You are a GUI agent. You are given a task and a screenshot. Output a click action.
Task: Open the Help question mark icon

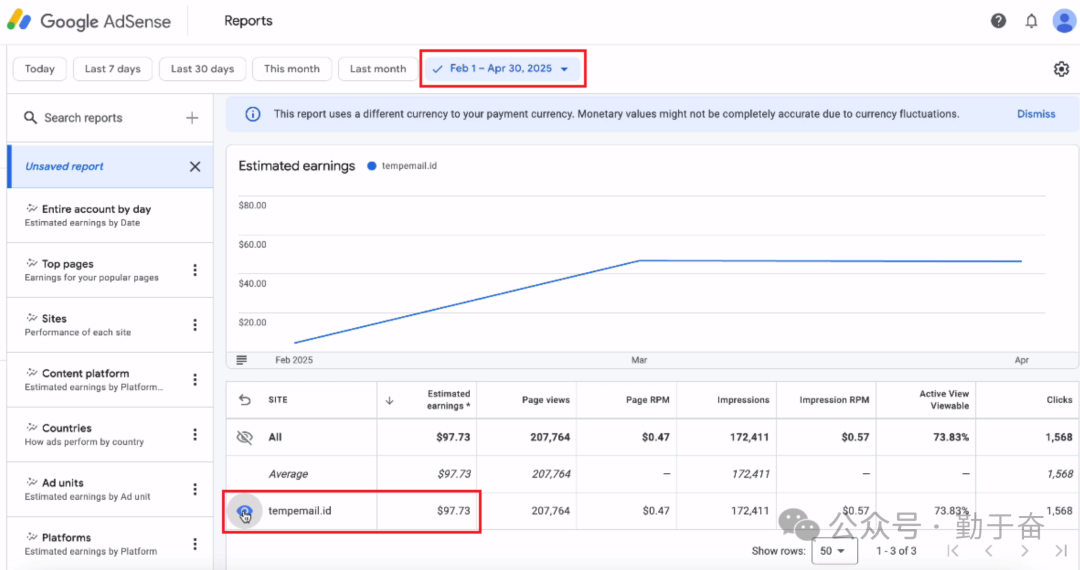click(998, 21)
